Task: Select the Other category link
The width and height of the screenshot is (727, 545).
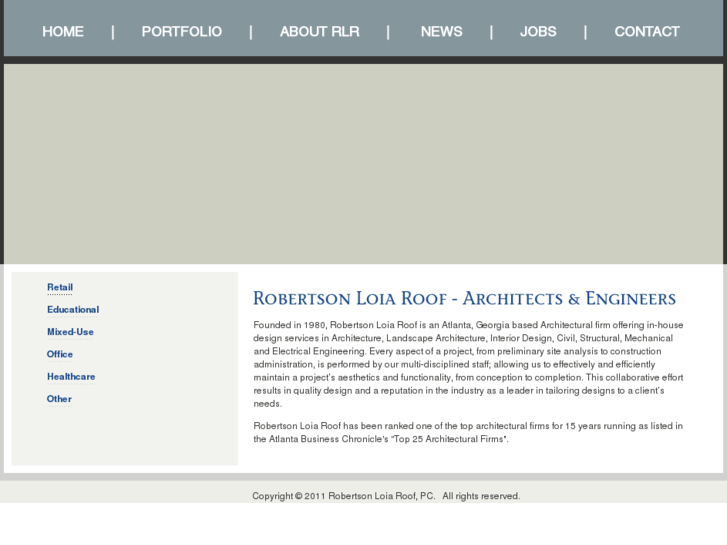Action: click(59, 398)
